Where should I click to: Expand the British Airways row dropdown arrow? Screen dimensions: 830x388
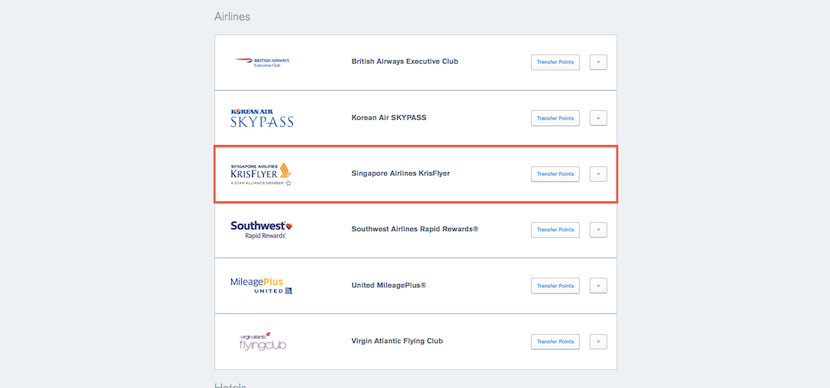click(598, 62)
